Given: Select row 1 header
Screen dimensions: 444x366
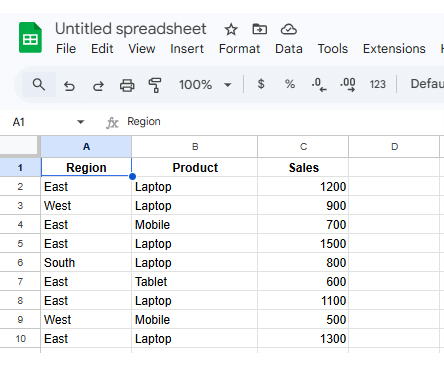Looking at the screenshot, I should (20, 167).
